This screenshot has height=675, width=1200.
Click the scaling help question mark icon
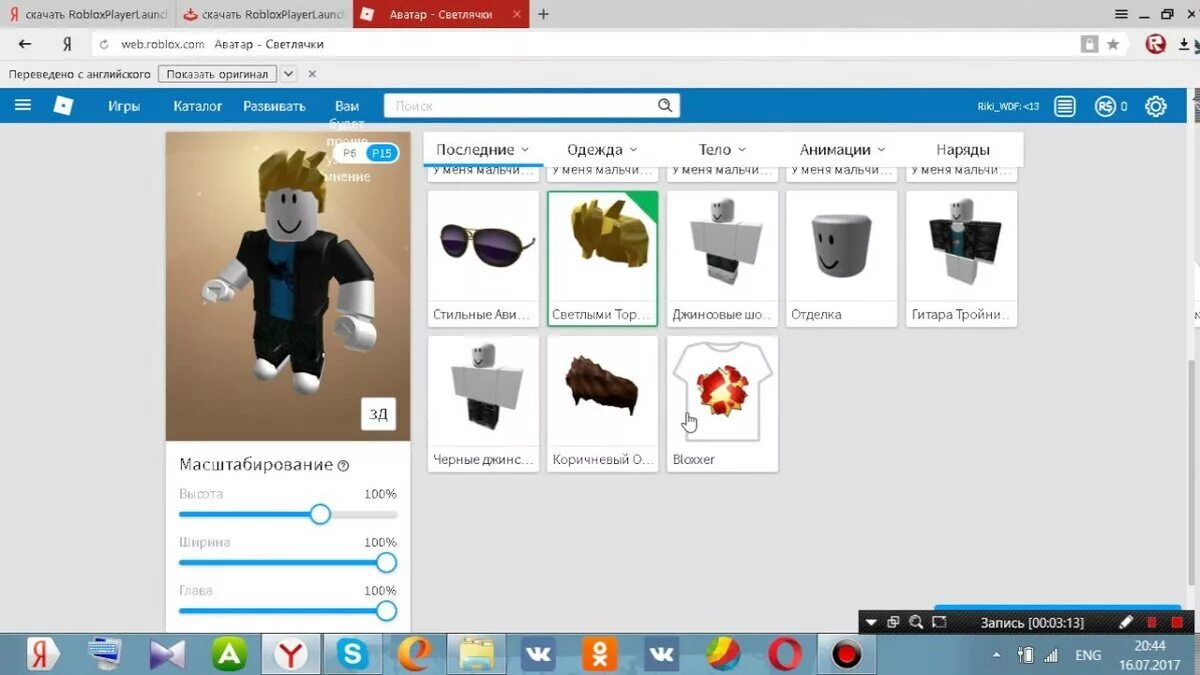pyautogui.click(x=343, y=465)
